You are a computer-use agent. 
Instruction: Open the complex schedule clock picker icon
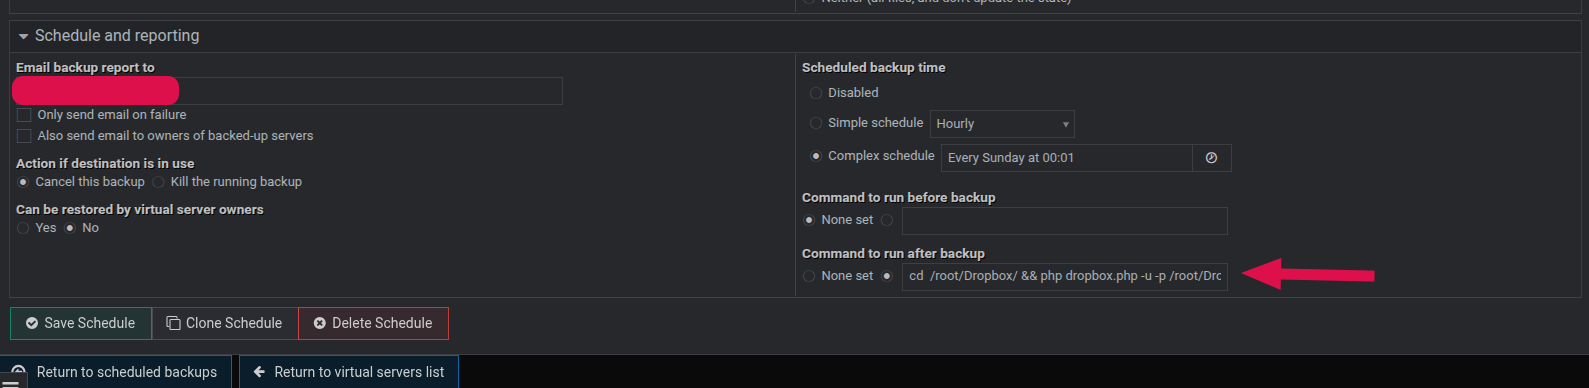(x=1211, y=158)
